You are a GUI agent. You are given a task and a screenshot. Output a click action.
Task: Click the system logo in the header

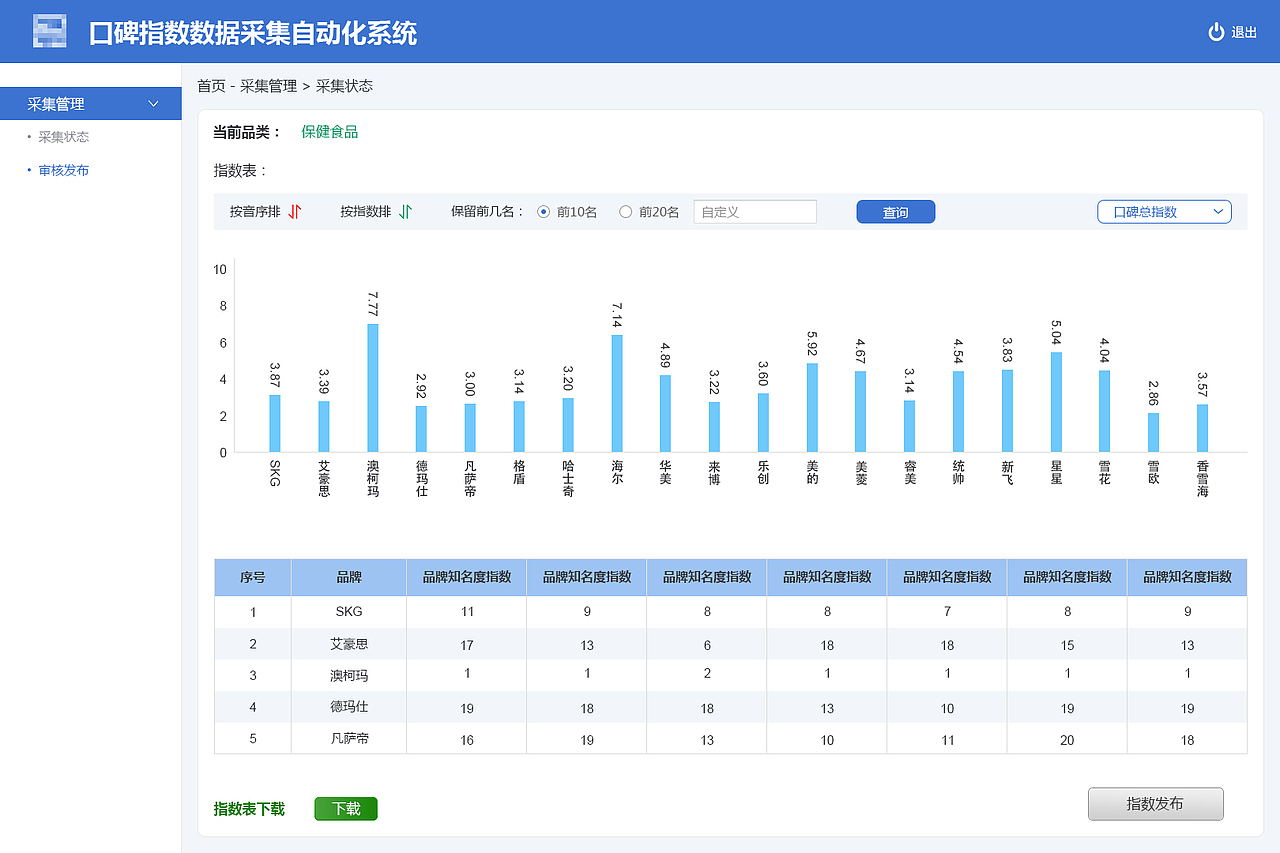point(52,31)
